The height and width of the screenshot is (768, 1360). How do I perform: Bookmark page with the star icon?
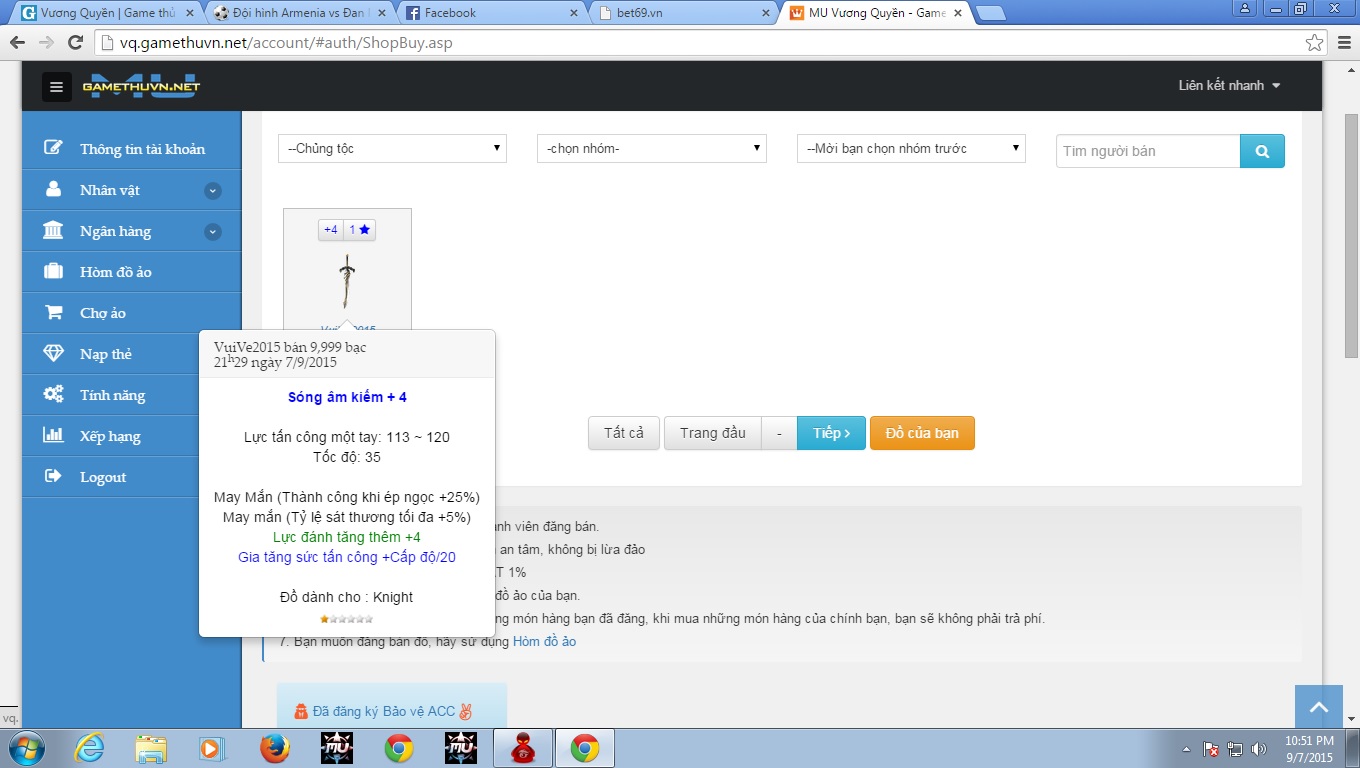[1314, 43]
